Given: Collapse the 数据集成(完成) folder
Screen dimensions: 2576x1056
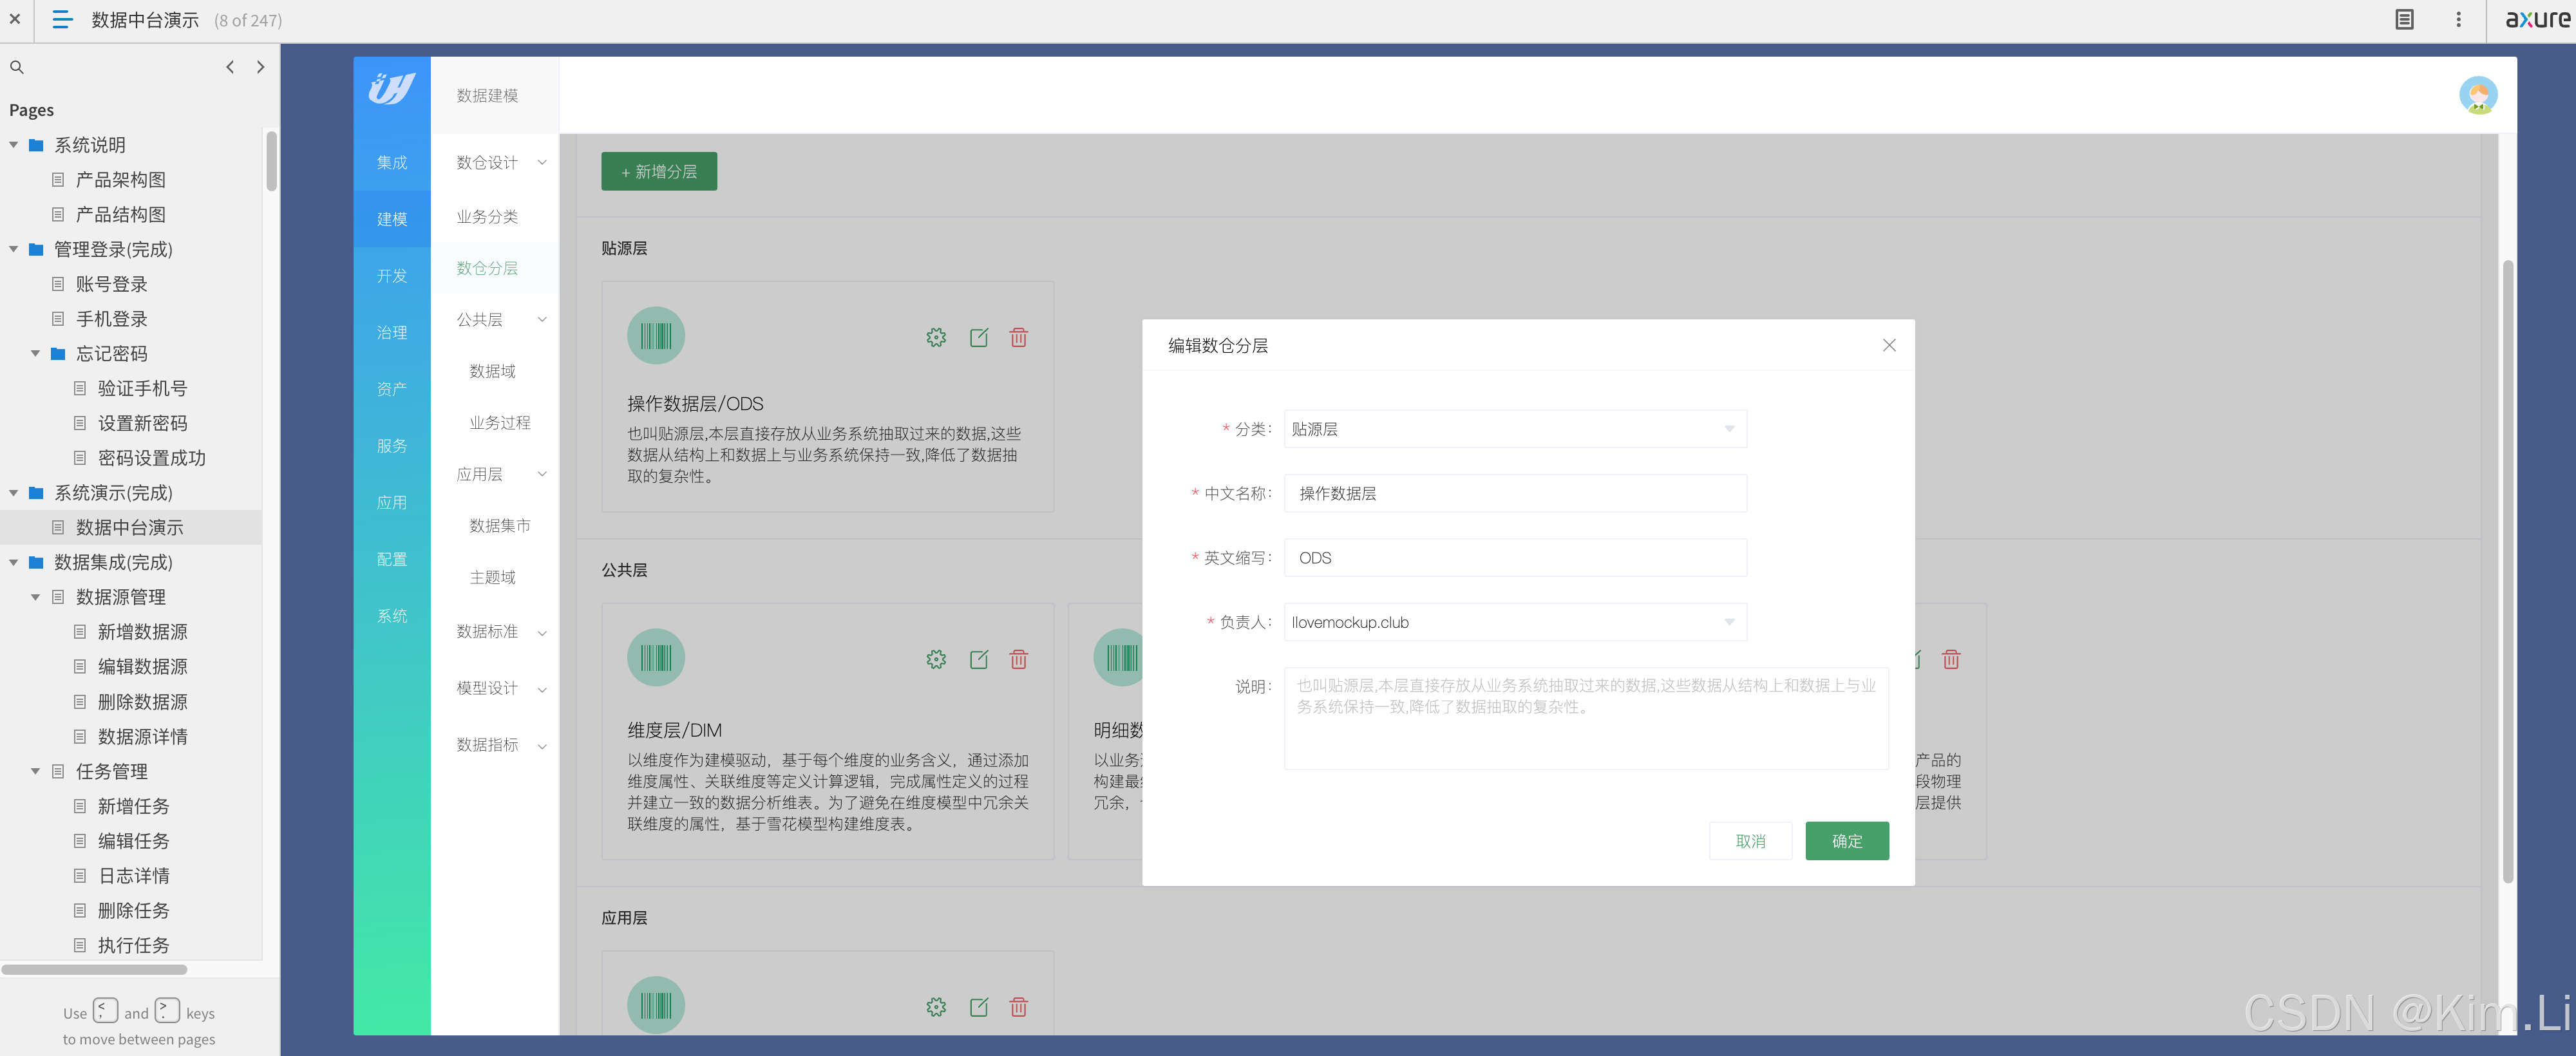Looking at the screenshot, I should [x=14, y=562].
